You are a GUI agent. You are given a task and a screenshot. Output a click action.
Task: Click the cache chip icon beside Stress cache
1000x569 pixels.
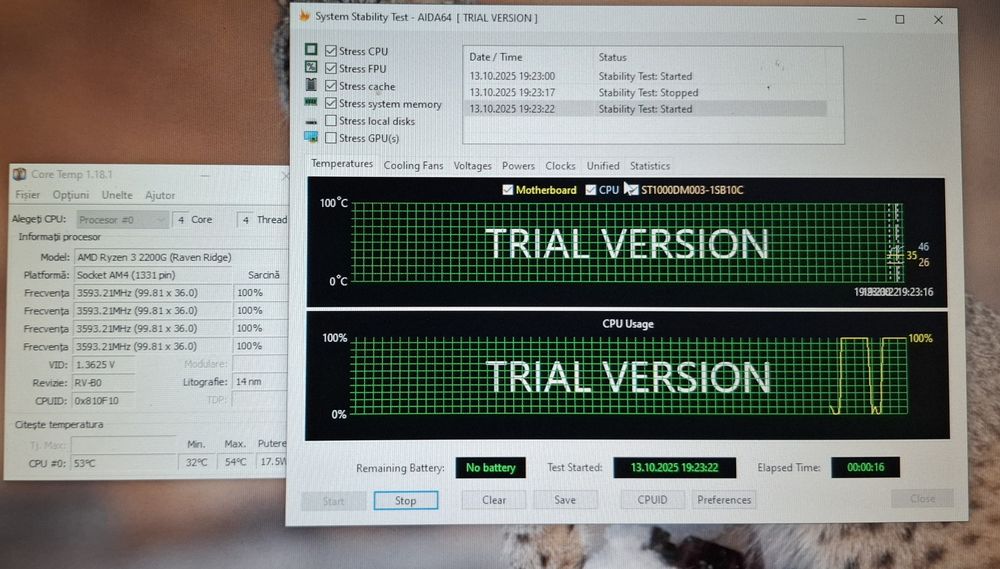point(311,84)
